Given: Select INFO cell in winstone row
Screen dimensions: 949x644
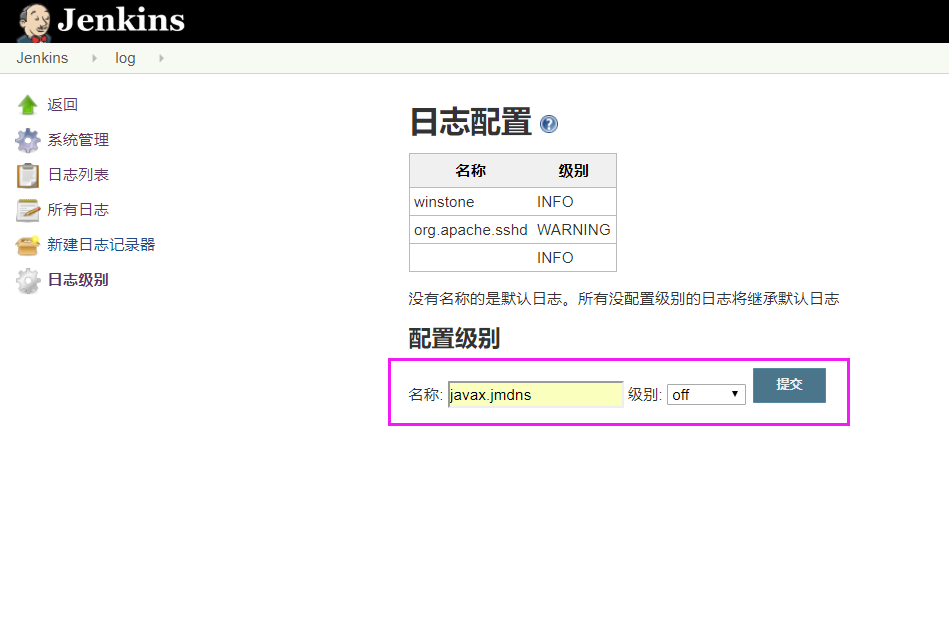Looking at the screenshot, I should (574, 202).
